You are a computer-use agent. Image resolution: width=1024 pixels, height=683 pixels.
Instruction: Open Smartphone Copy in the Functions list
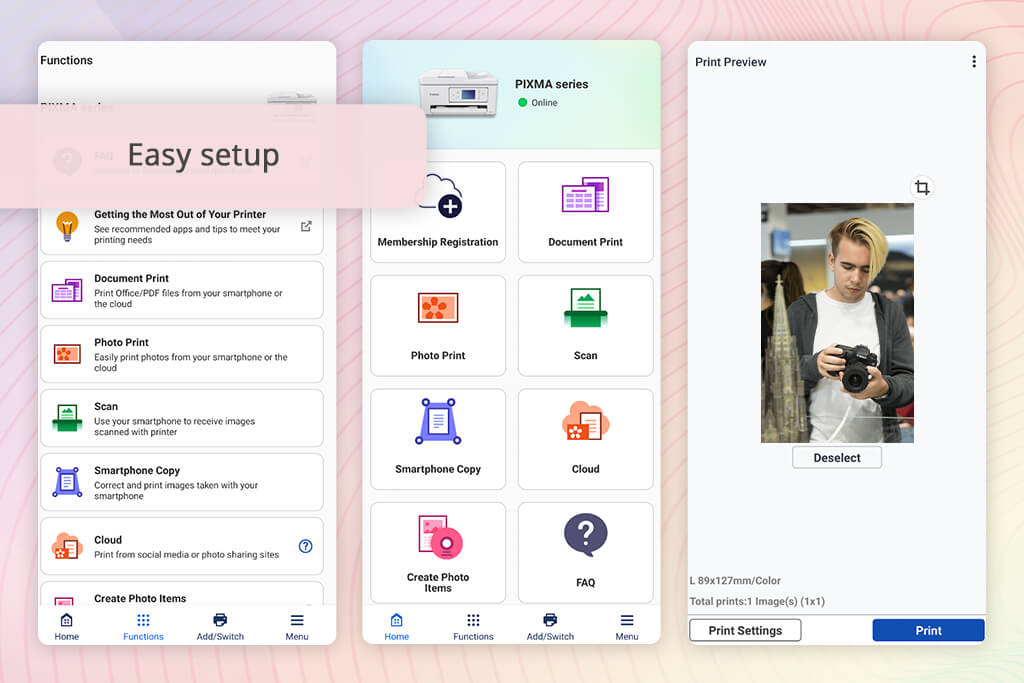[x=182, y=482]
